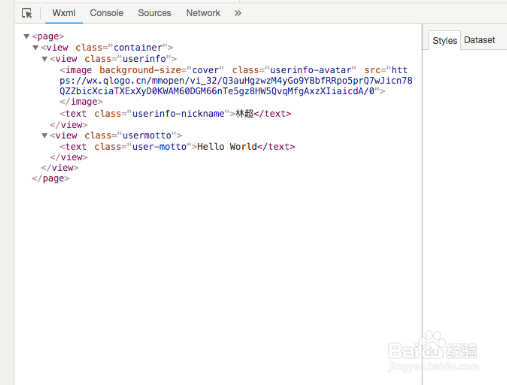Image resolution: width=507 pixels, height=385 pixels.
Task: Select the closing image tag
Action: (81, 102)
